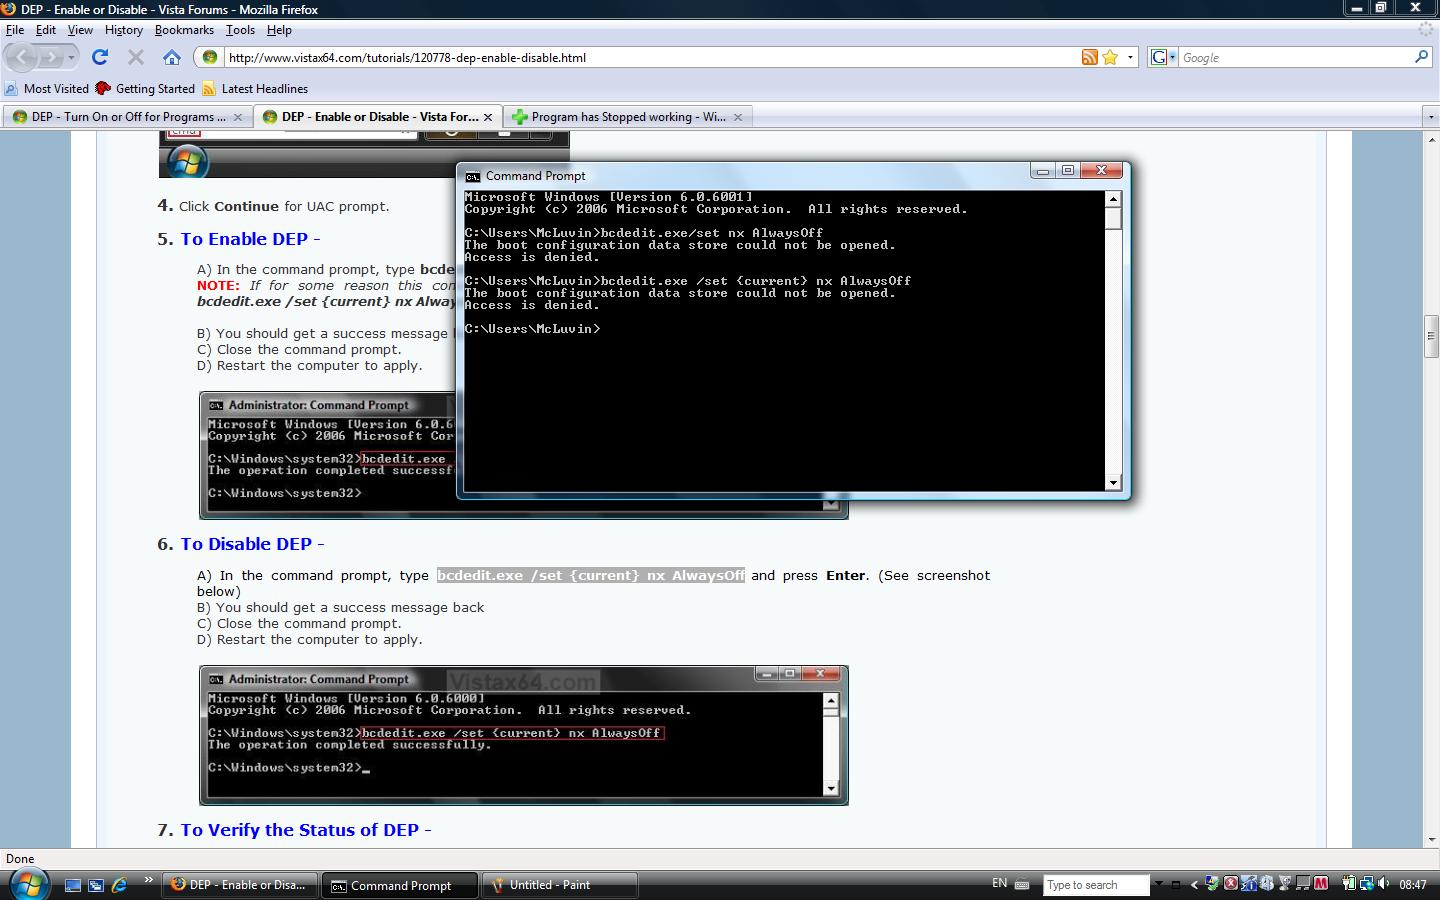Click the search magnifier icon

pyautogui.click(x=1421, y=57)
